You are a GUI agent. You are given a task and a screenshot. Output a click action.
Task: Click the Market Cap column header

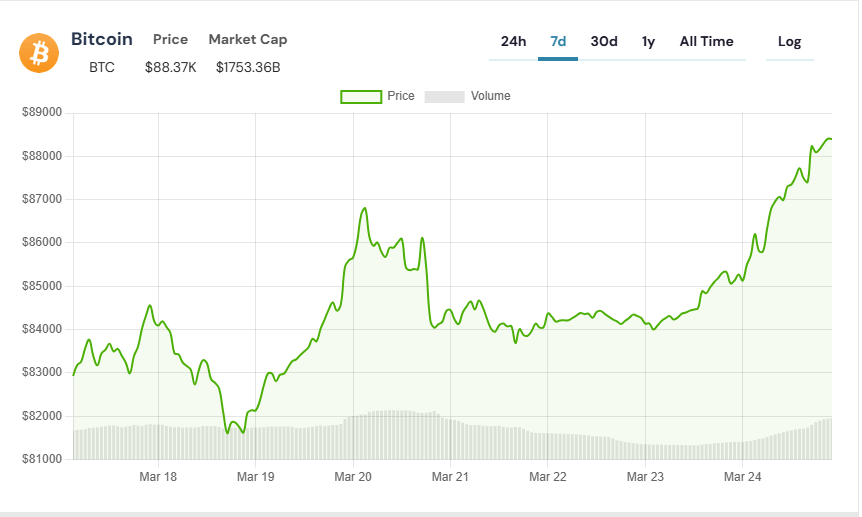[248, 40]
